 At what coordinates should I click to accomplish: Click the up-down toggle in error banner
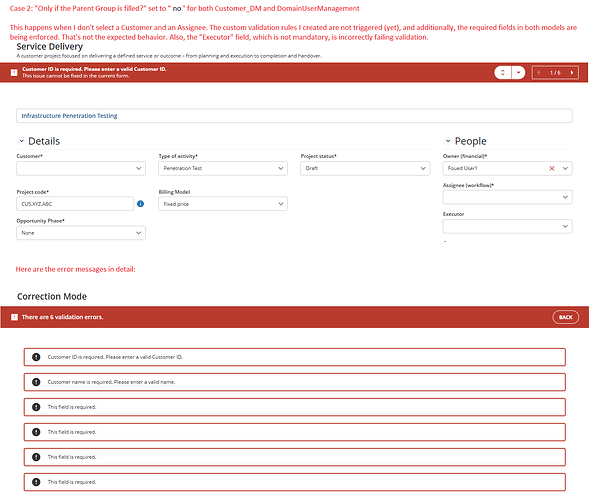pos(503,73)
